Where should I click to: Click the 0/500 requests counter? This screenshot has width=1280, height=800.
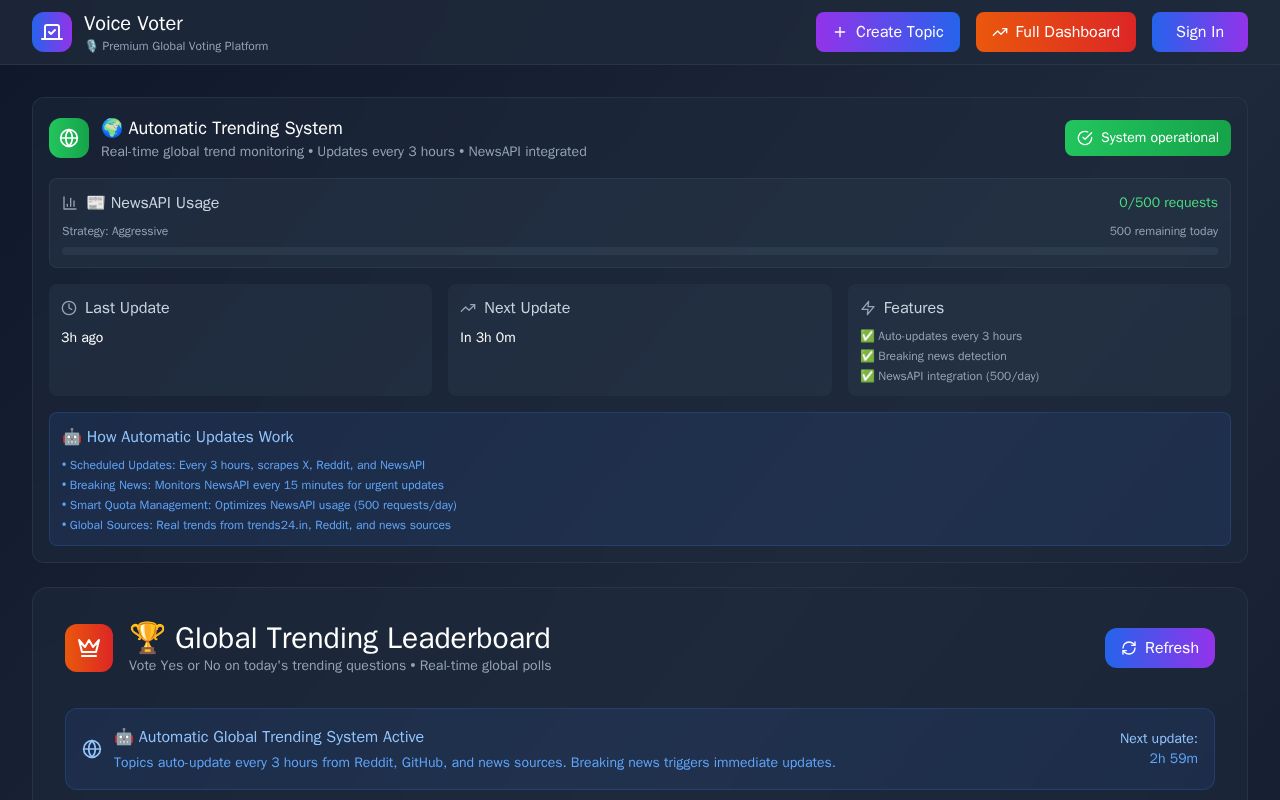(x=1168, y=203)
